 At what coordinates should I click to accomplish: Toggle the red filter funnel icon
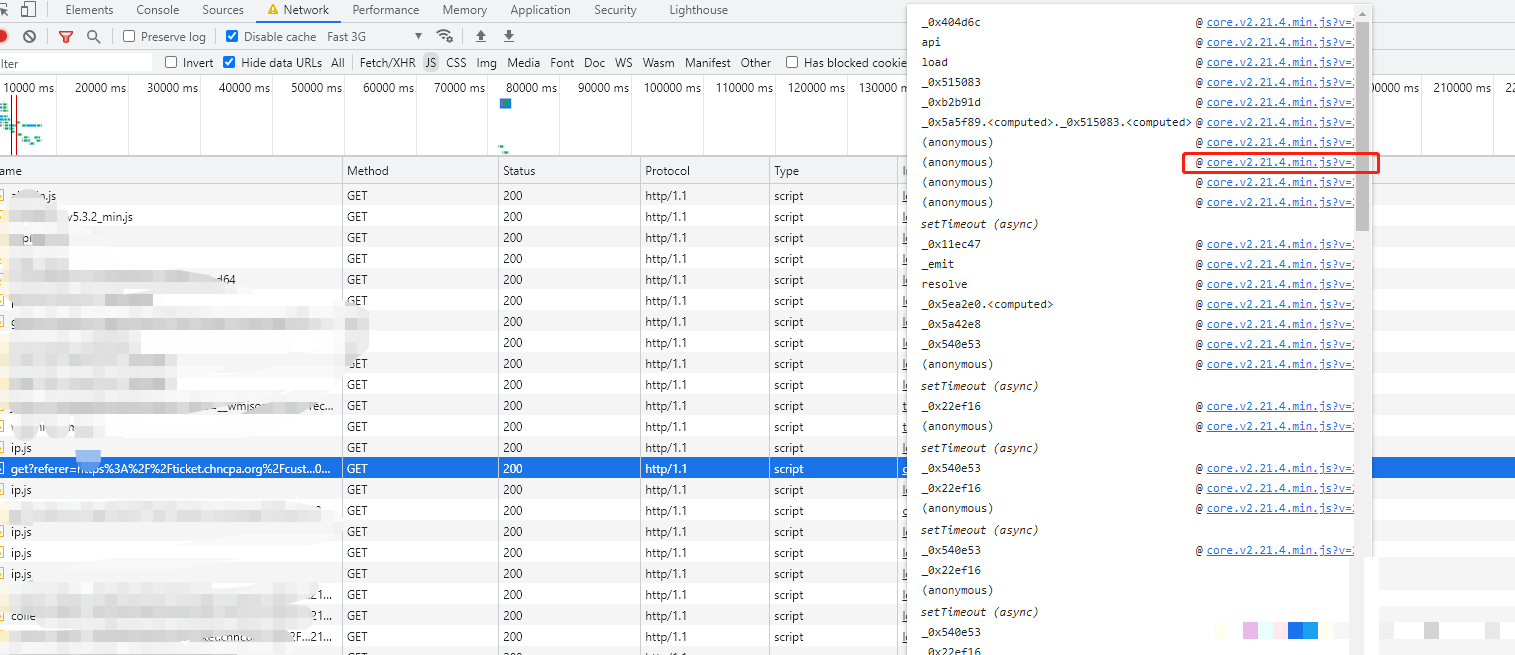(66, 36)
